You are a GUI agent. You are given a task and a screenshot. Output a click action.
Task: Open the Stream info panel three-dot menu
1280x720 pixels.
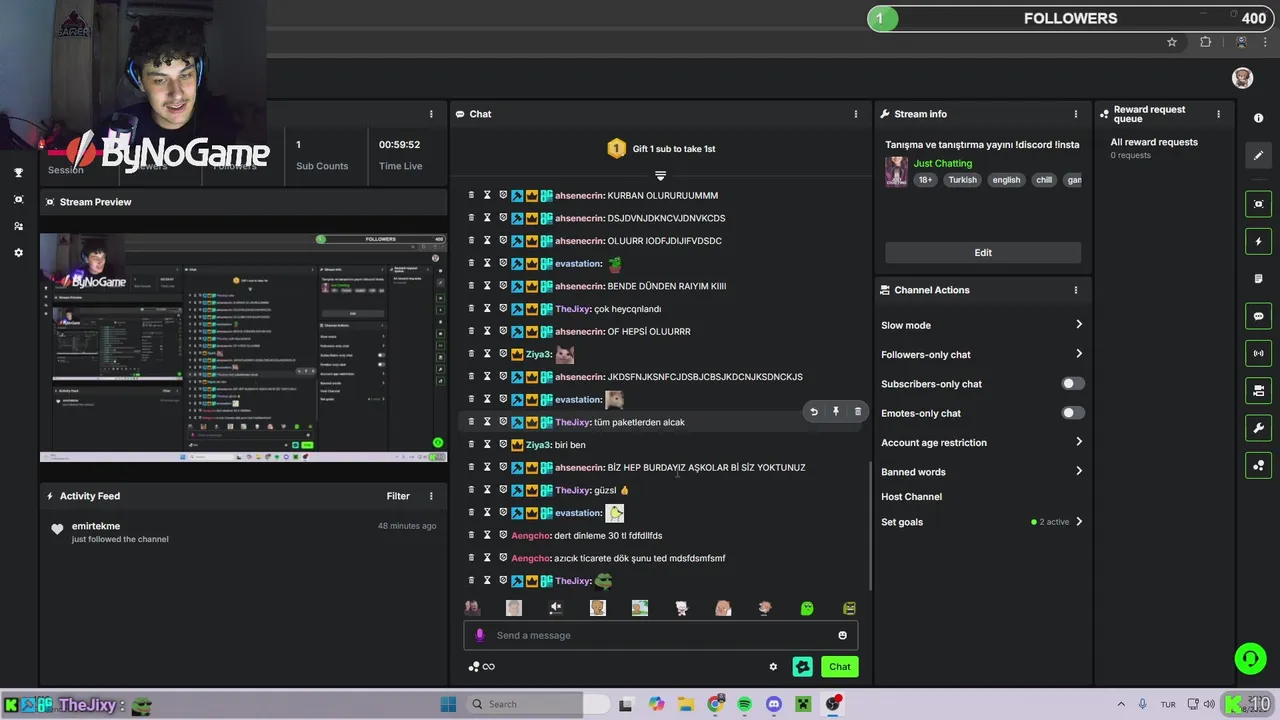point(1076,114)
